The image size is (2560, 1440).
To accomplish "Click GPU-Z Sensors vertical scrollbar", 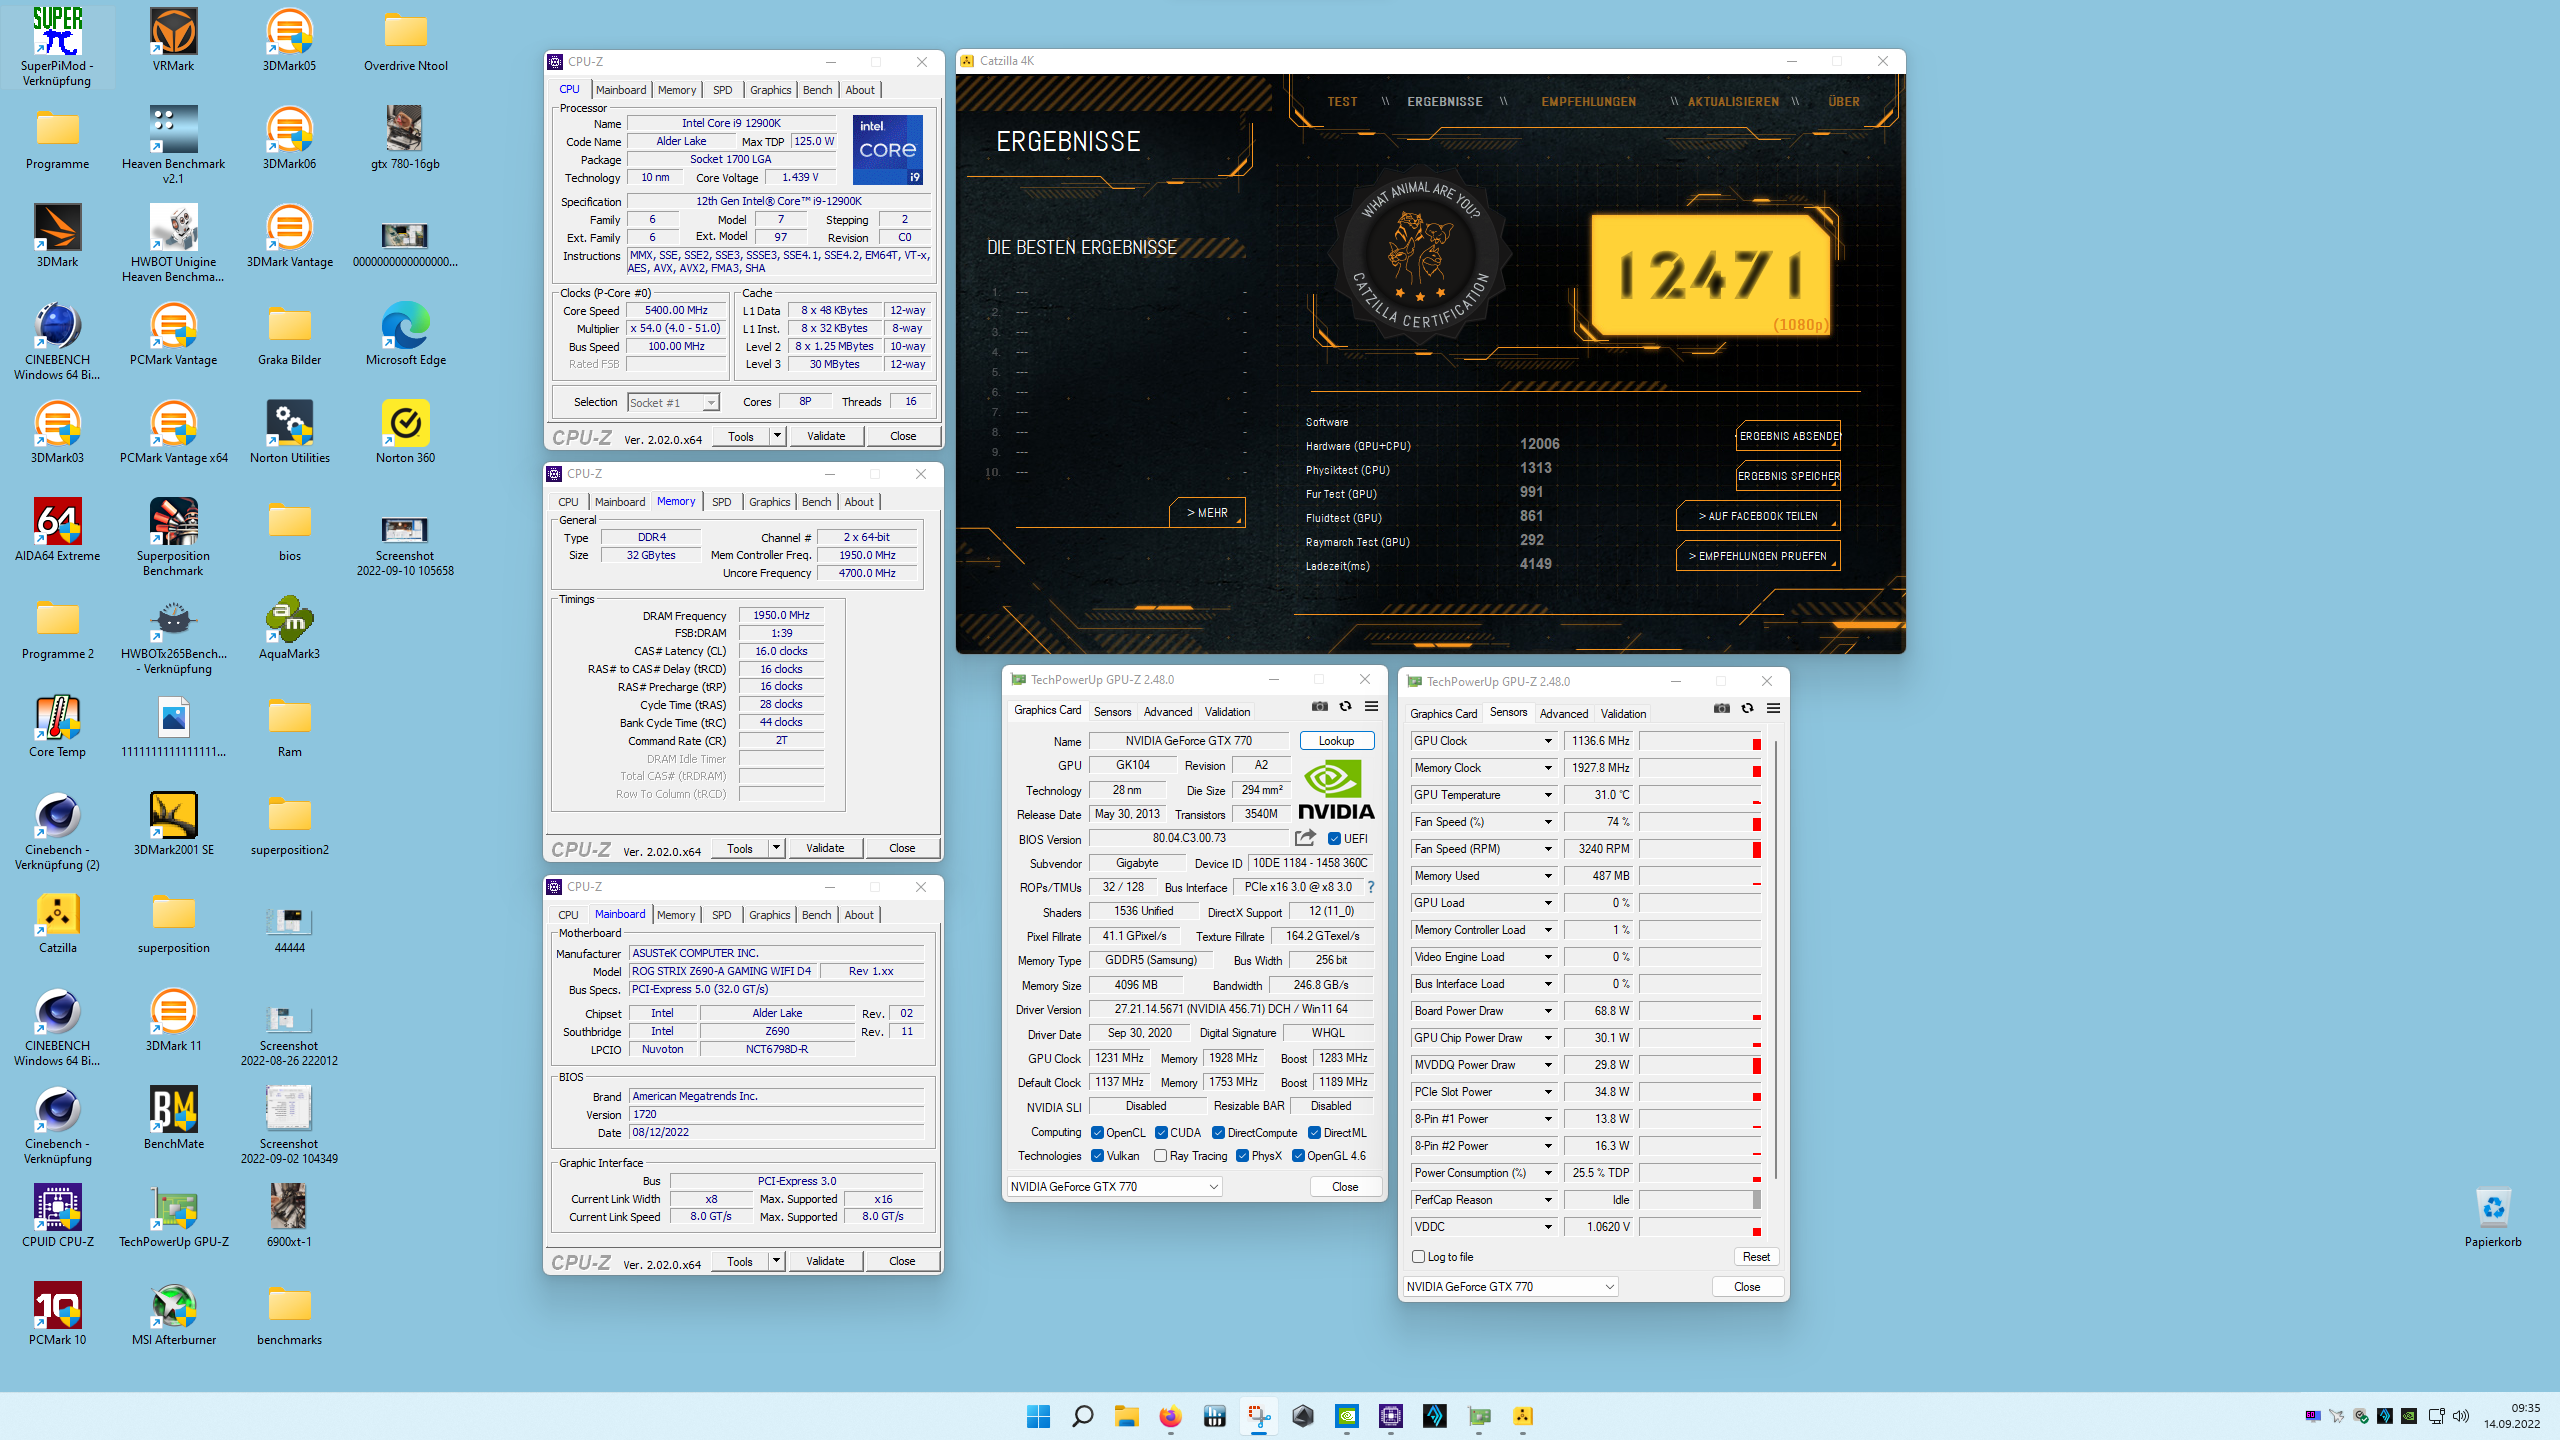I will (1776, 958).
